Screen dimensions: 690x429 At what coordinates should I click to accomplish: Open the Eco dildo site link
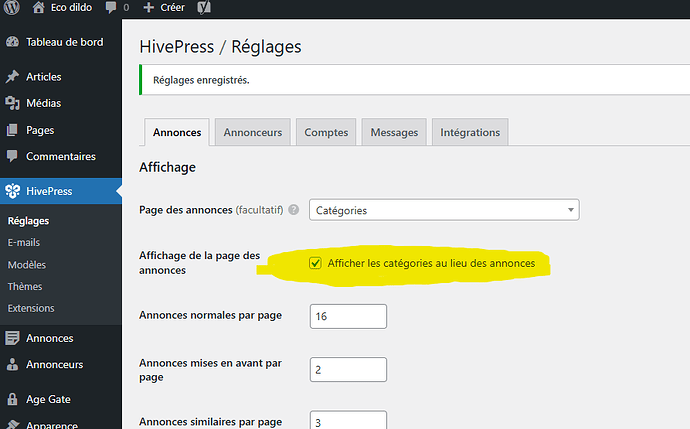(71, 7)
